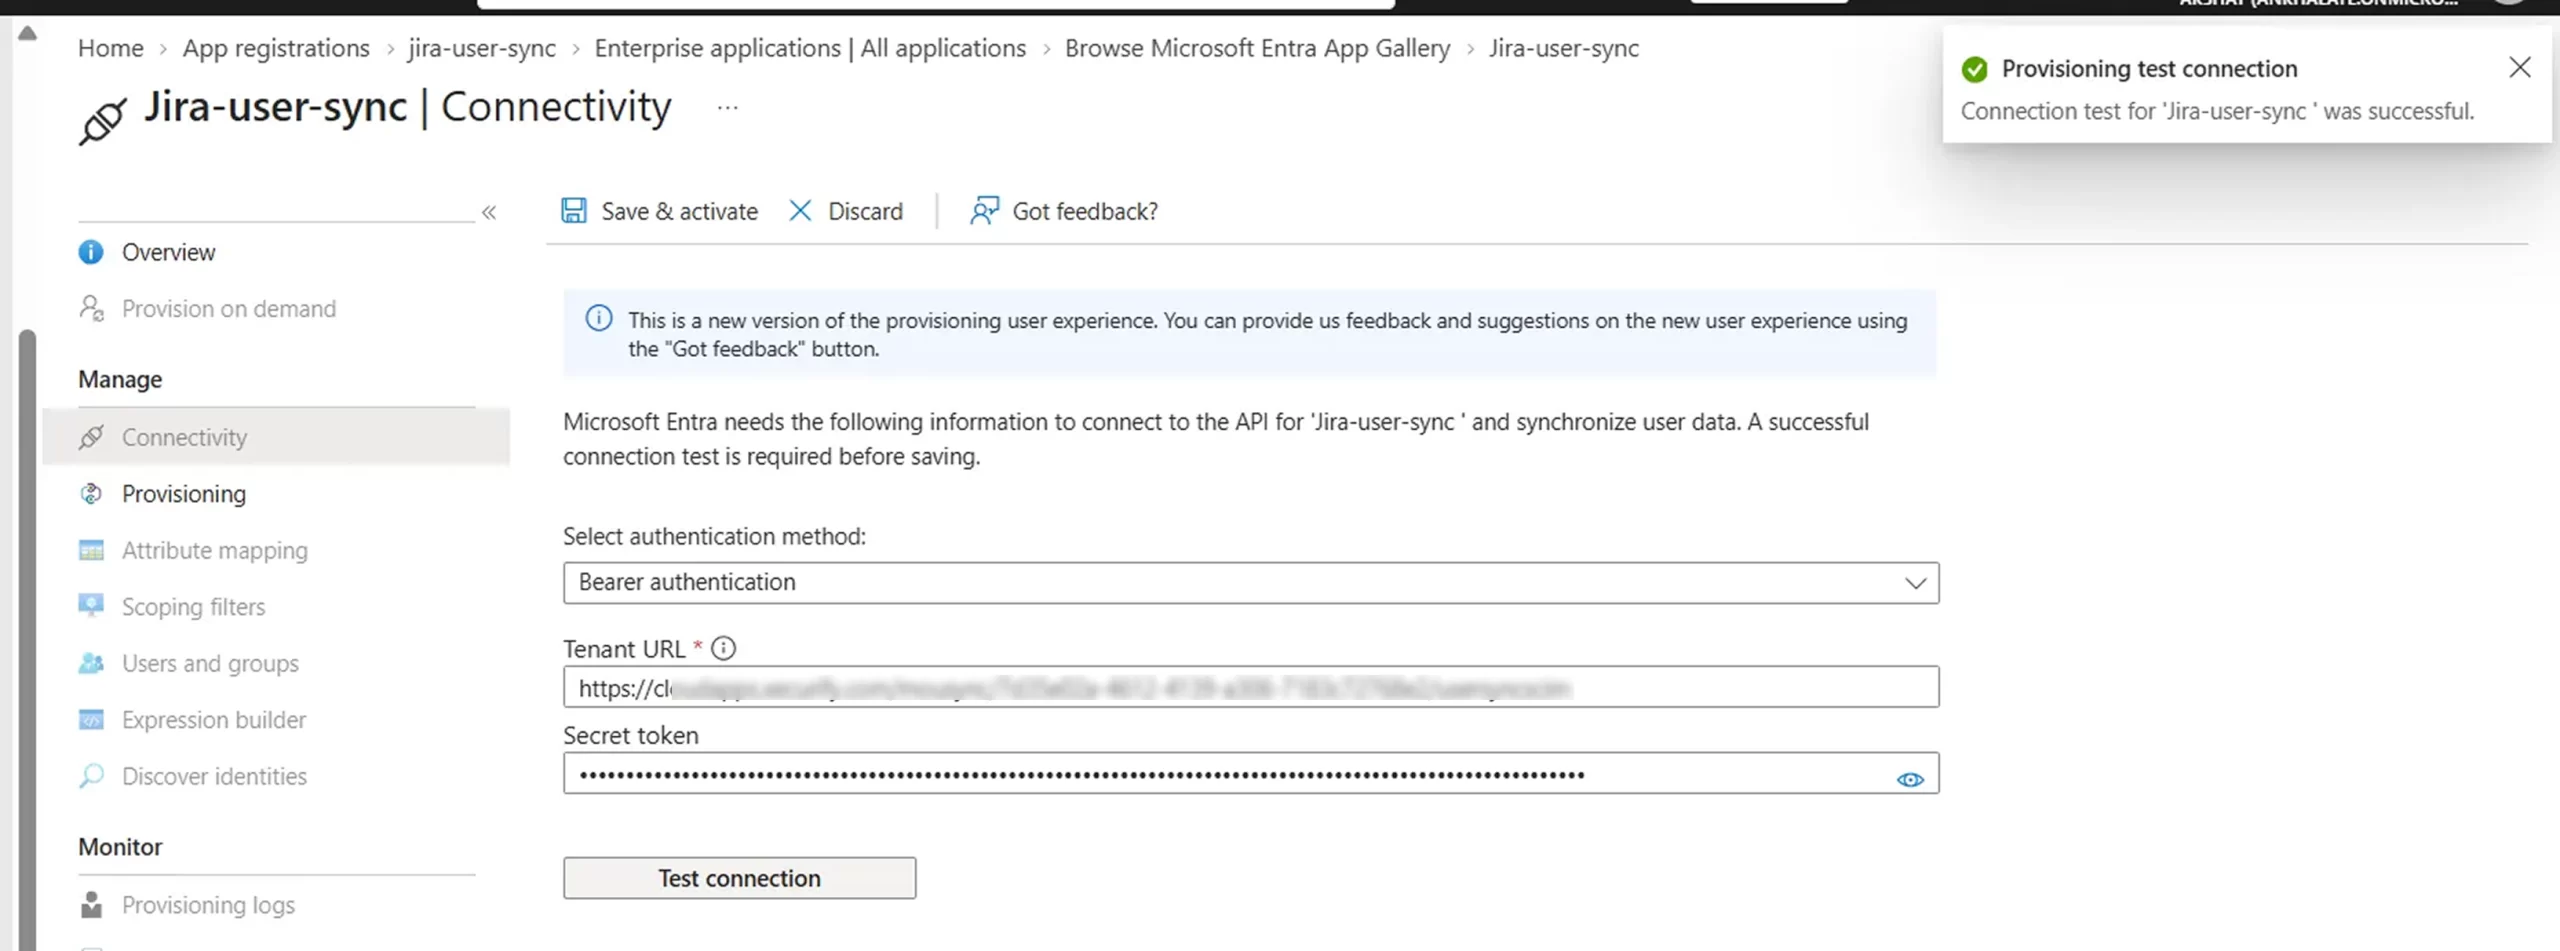Click inside the Tenant URL field
Screen dimensions: 2560x951
tap(1251, 687)
